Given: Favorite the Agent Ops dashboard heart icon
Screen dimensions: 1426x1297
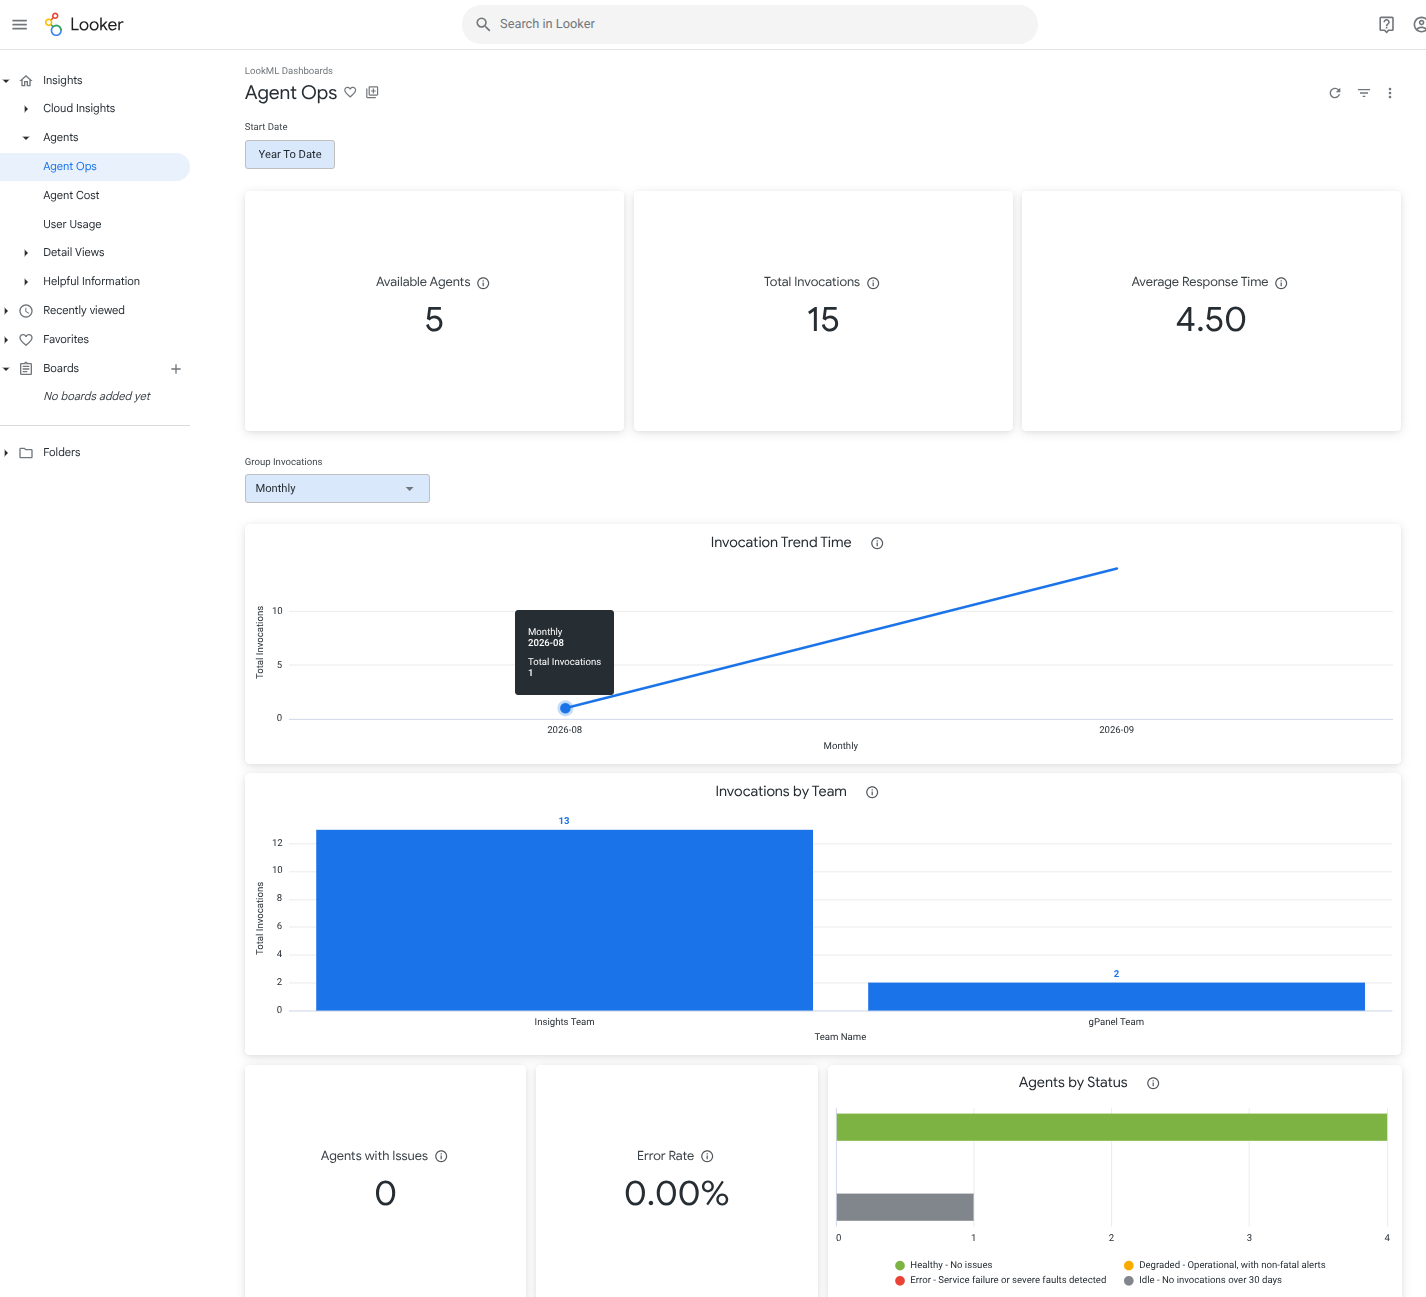Looking at the screenshot, I should pos(350,92).
